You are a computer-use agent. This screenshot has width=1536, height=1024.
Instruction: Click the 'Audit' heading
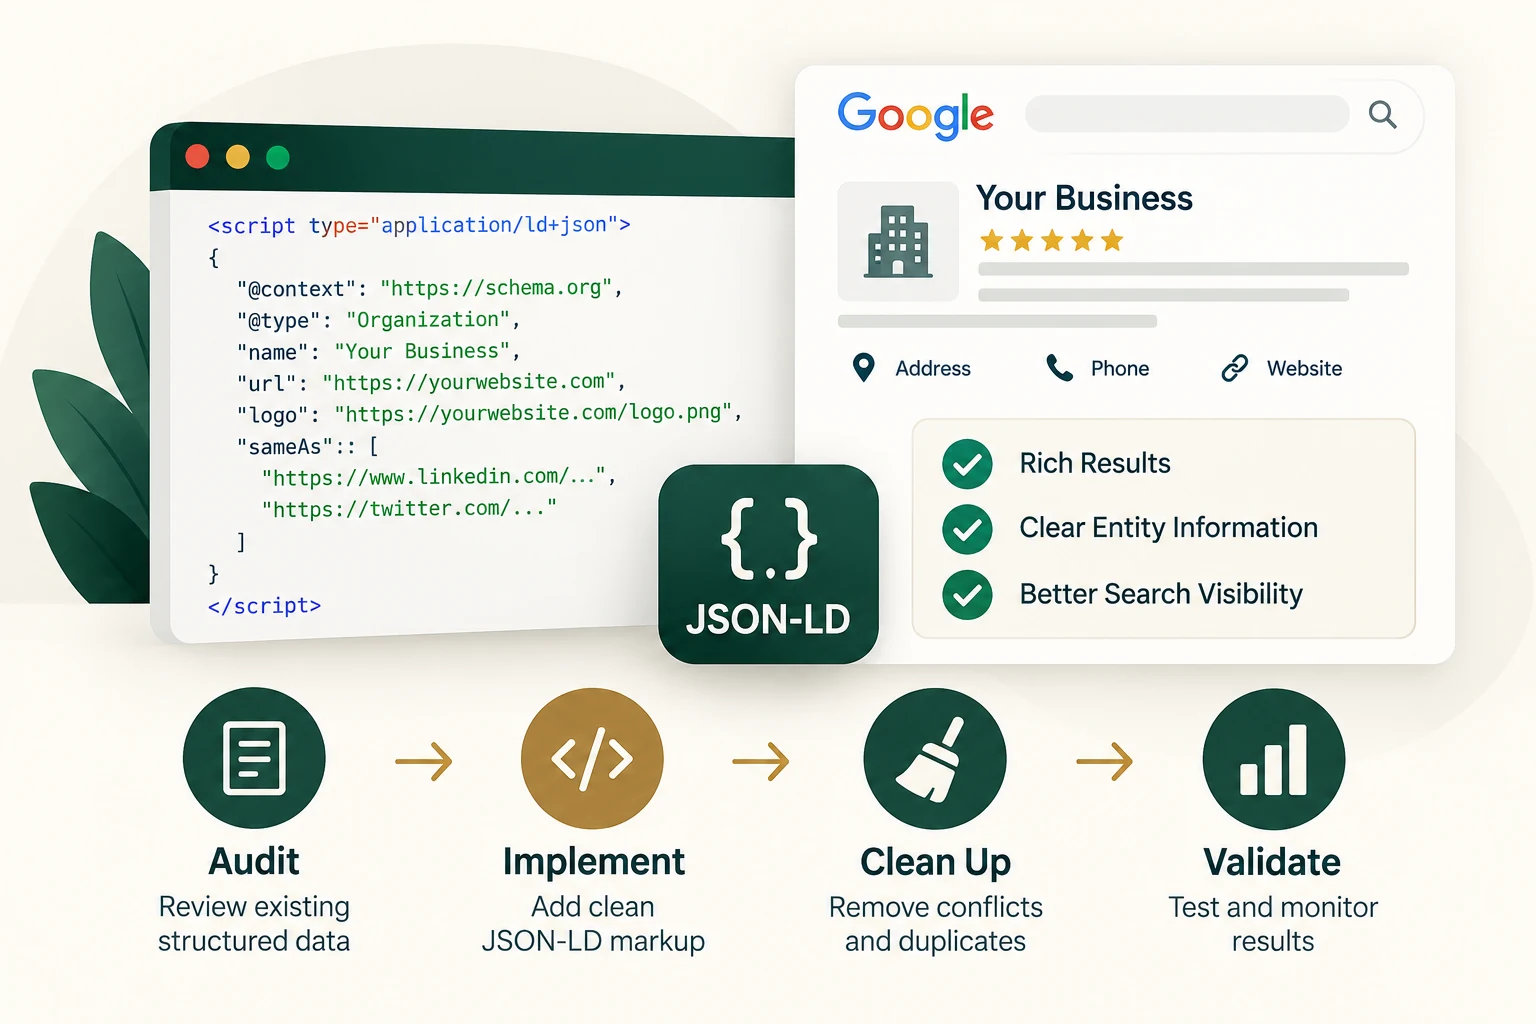point(254,861)
